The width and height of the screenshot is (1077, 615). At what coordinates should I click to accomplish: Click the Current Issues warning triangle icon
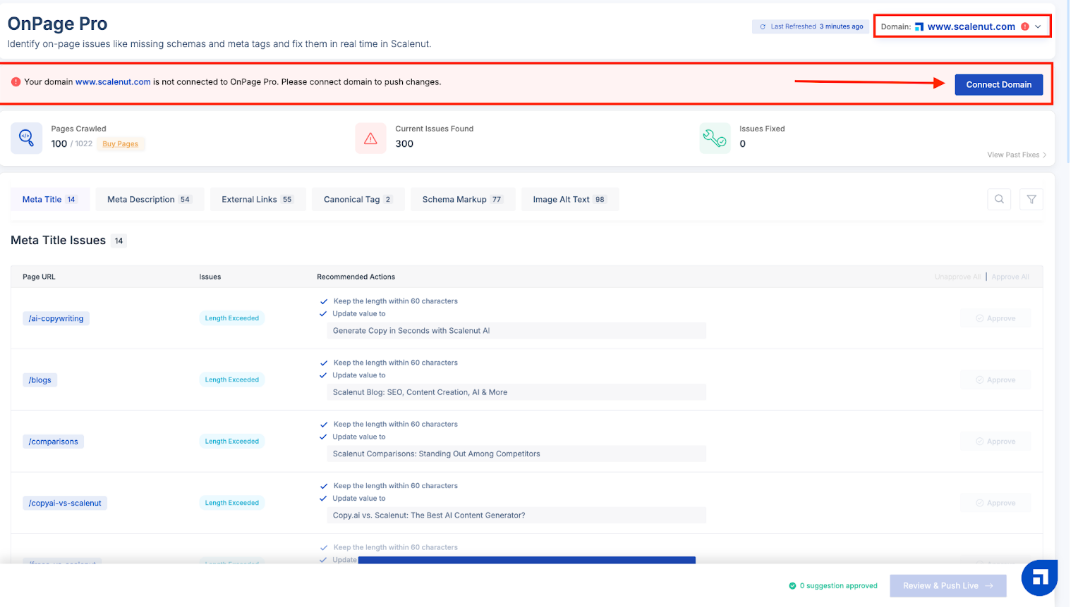point(371,138)
